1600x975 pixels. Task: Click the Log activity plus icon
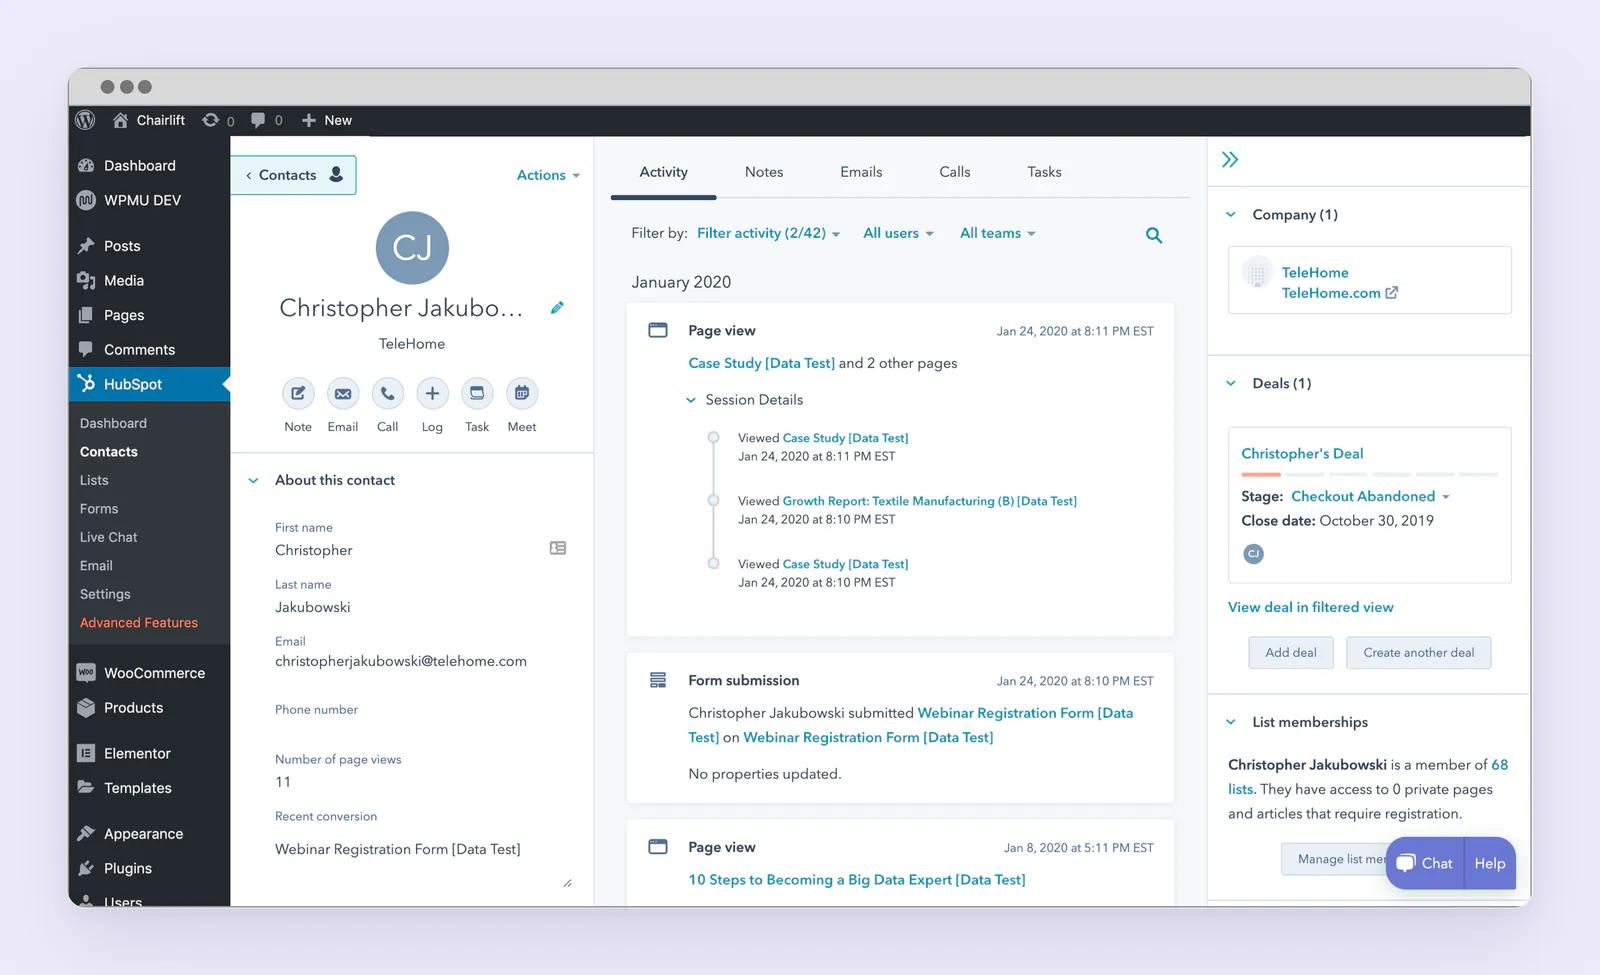pyautogui.click(x=432, y=393)
